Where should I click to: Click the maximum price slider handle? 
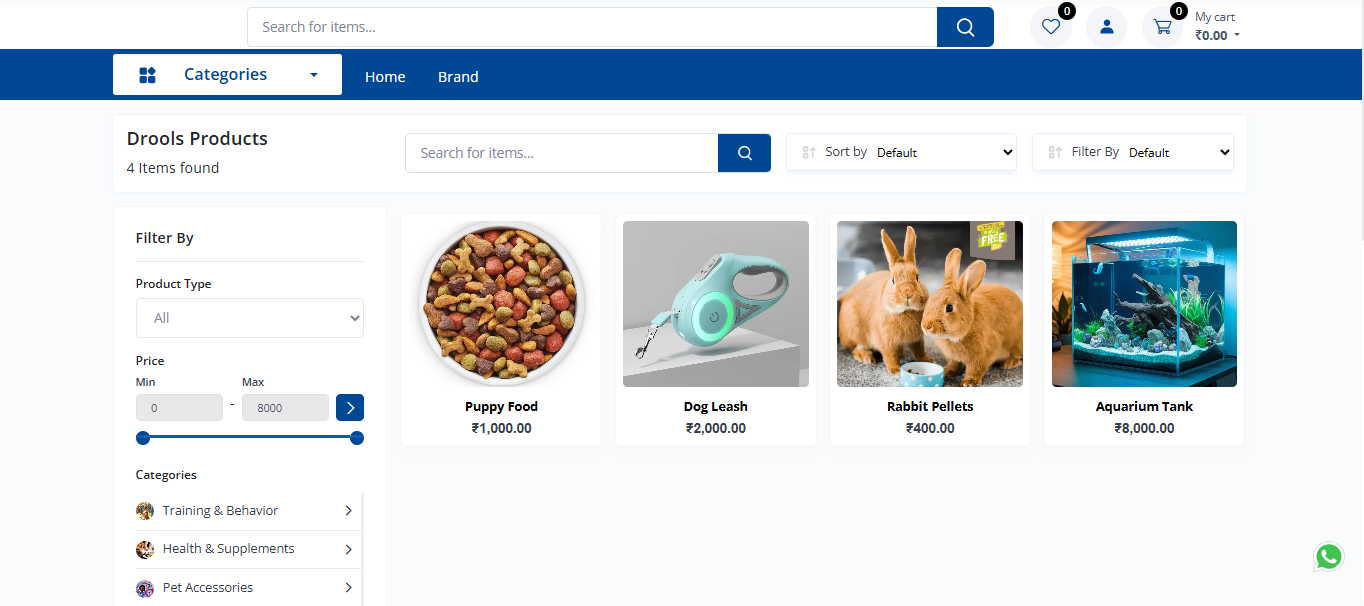tap(357, 438)
